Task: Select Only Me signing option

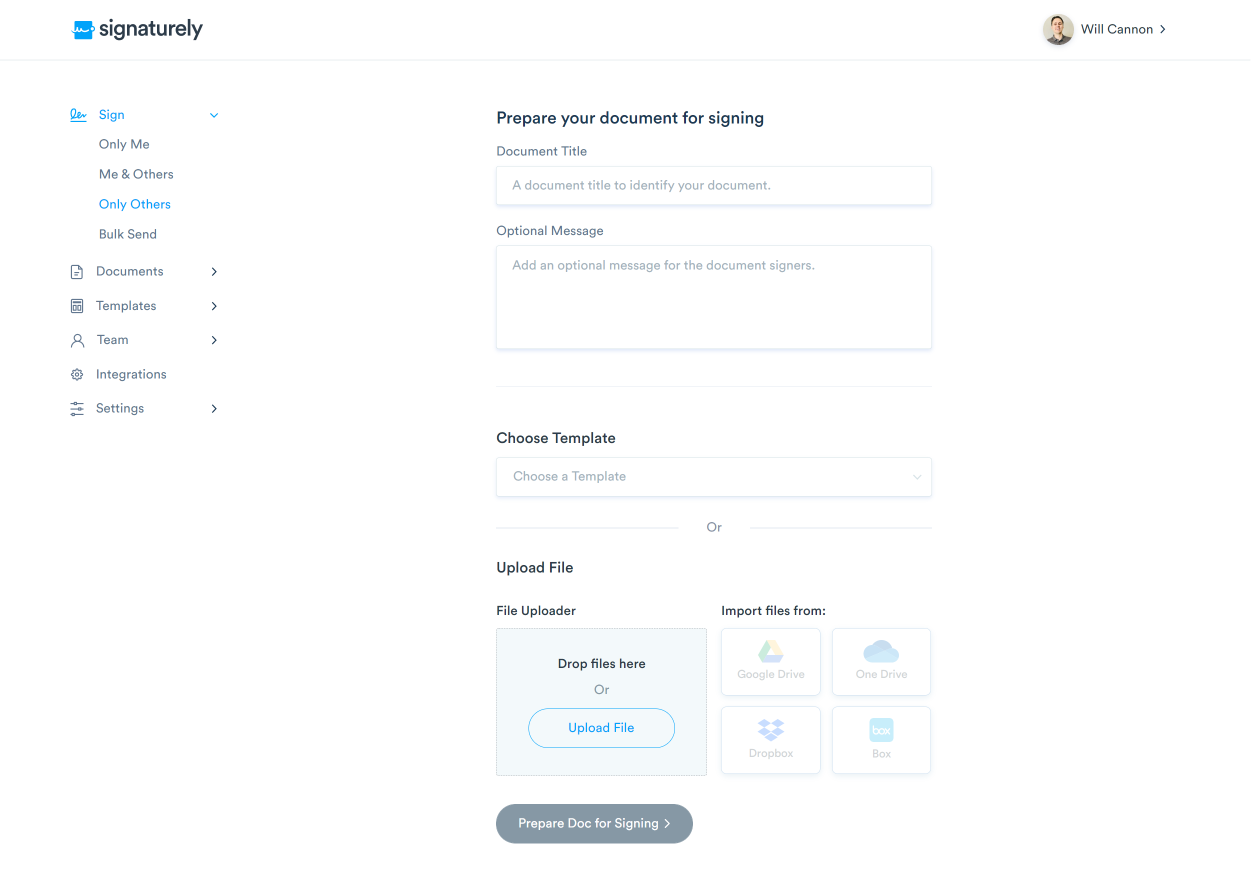Action: [x=124, y=144]
